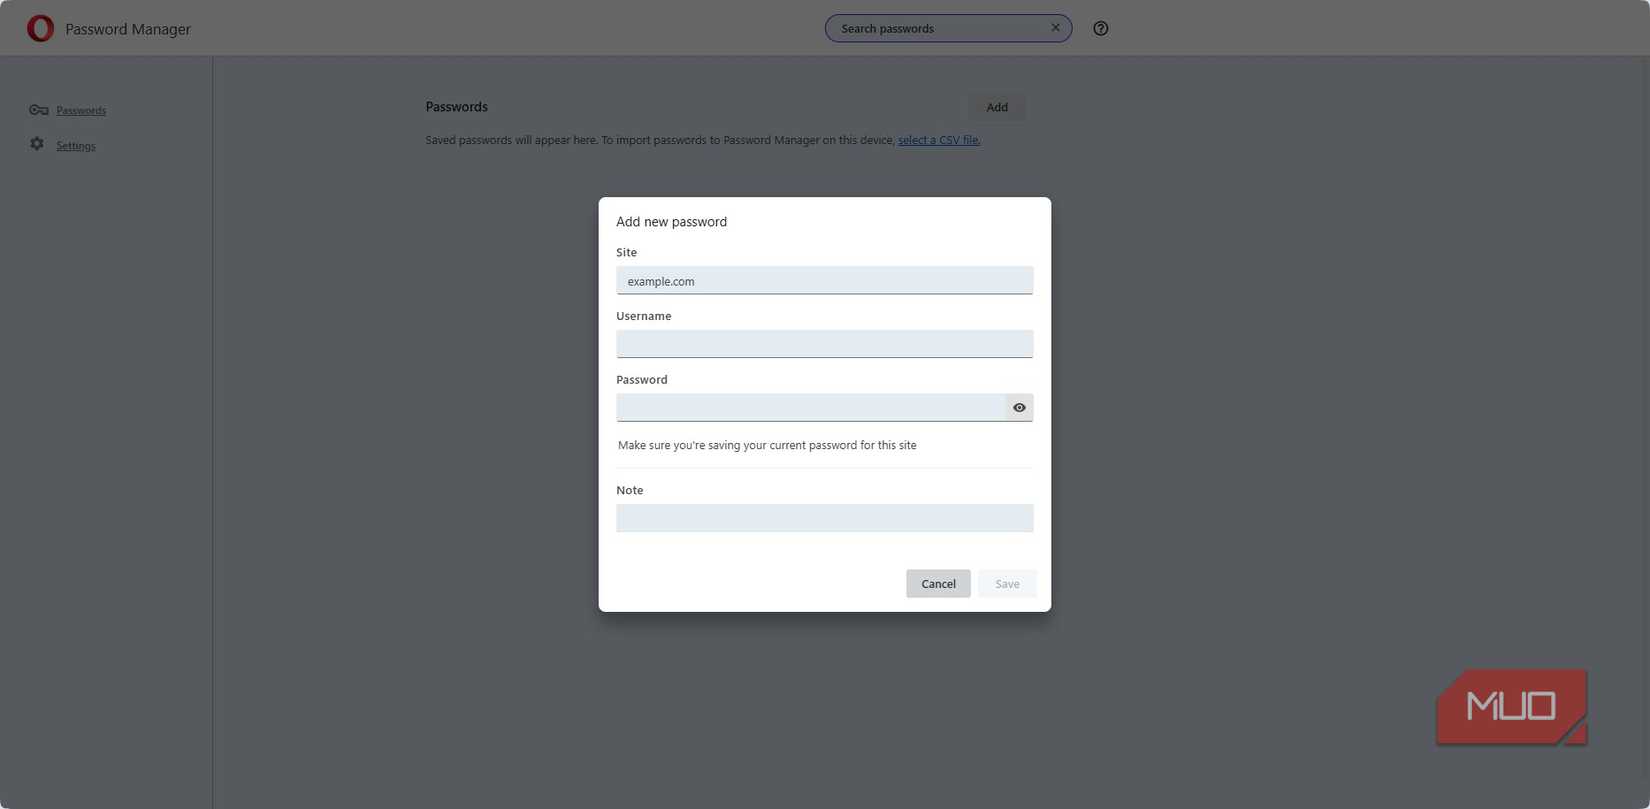The image size is (1650, 809).
Task: Cancel the Add new password dialog
Action: [x=938, y=584]
